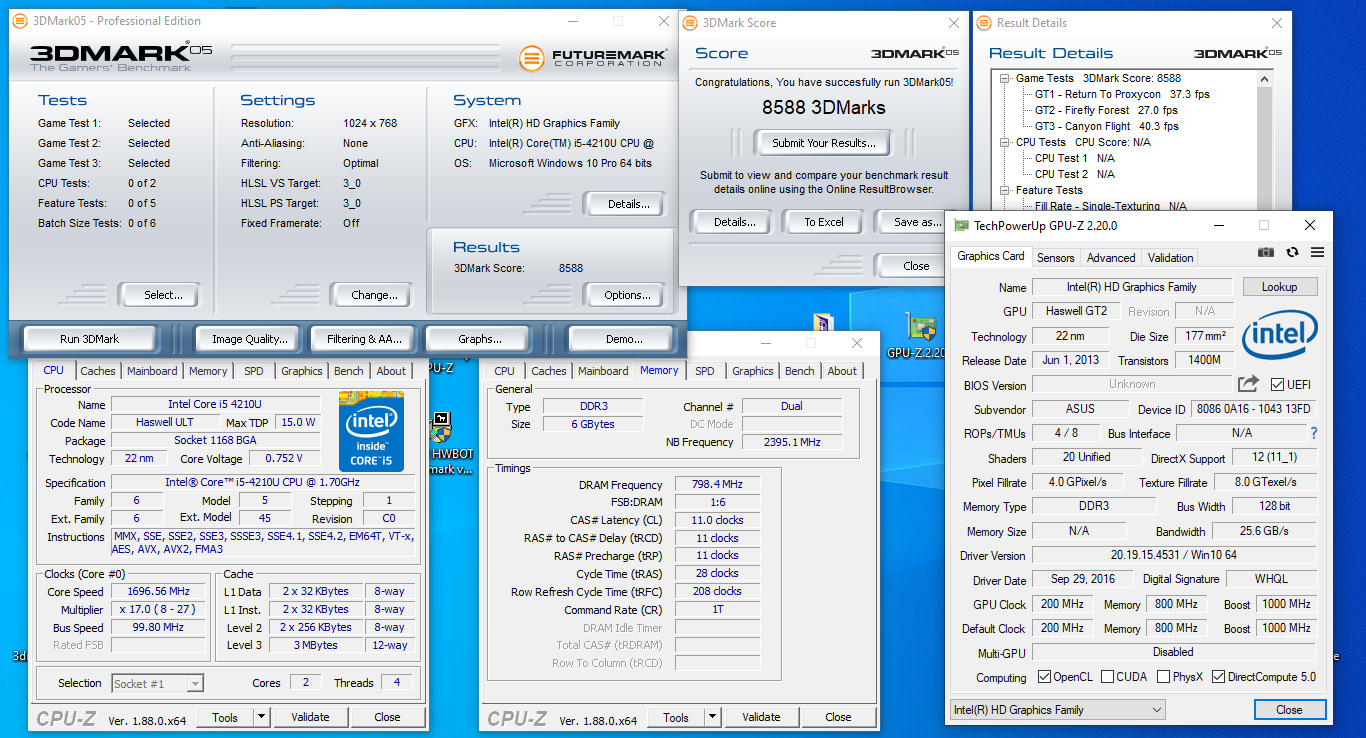Click the Graphs button in 3DMark05
Screen dimensions: 1366x738
tap(480, 339)
